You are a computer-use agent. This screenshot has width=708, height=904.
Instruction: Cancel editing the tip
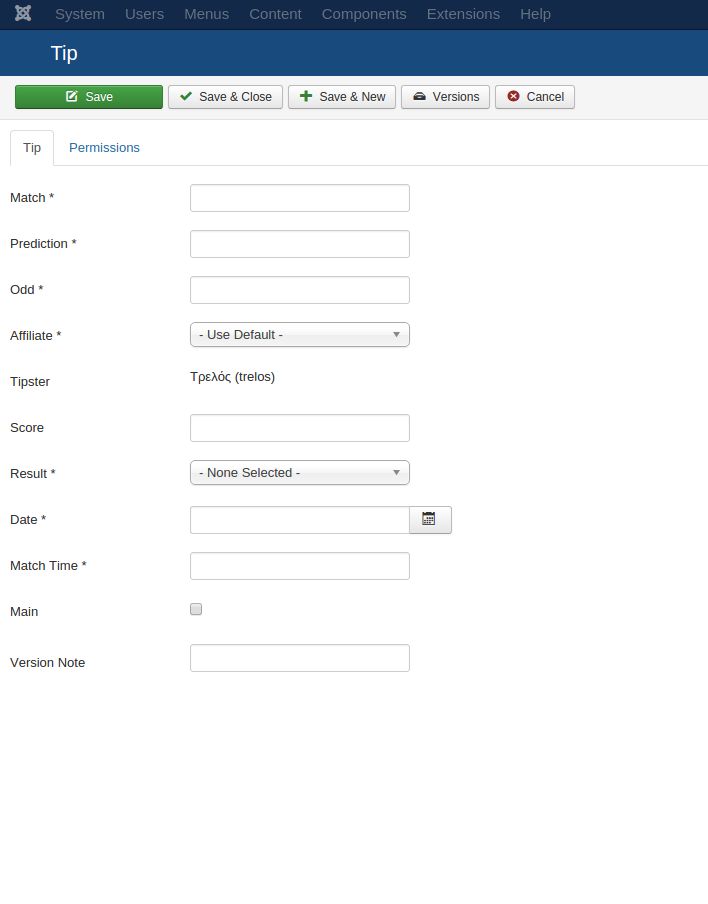[535, 97]
